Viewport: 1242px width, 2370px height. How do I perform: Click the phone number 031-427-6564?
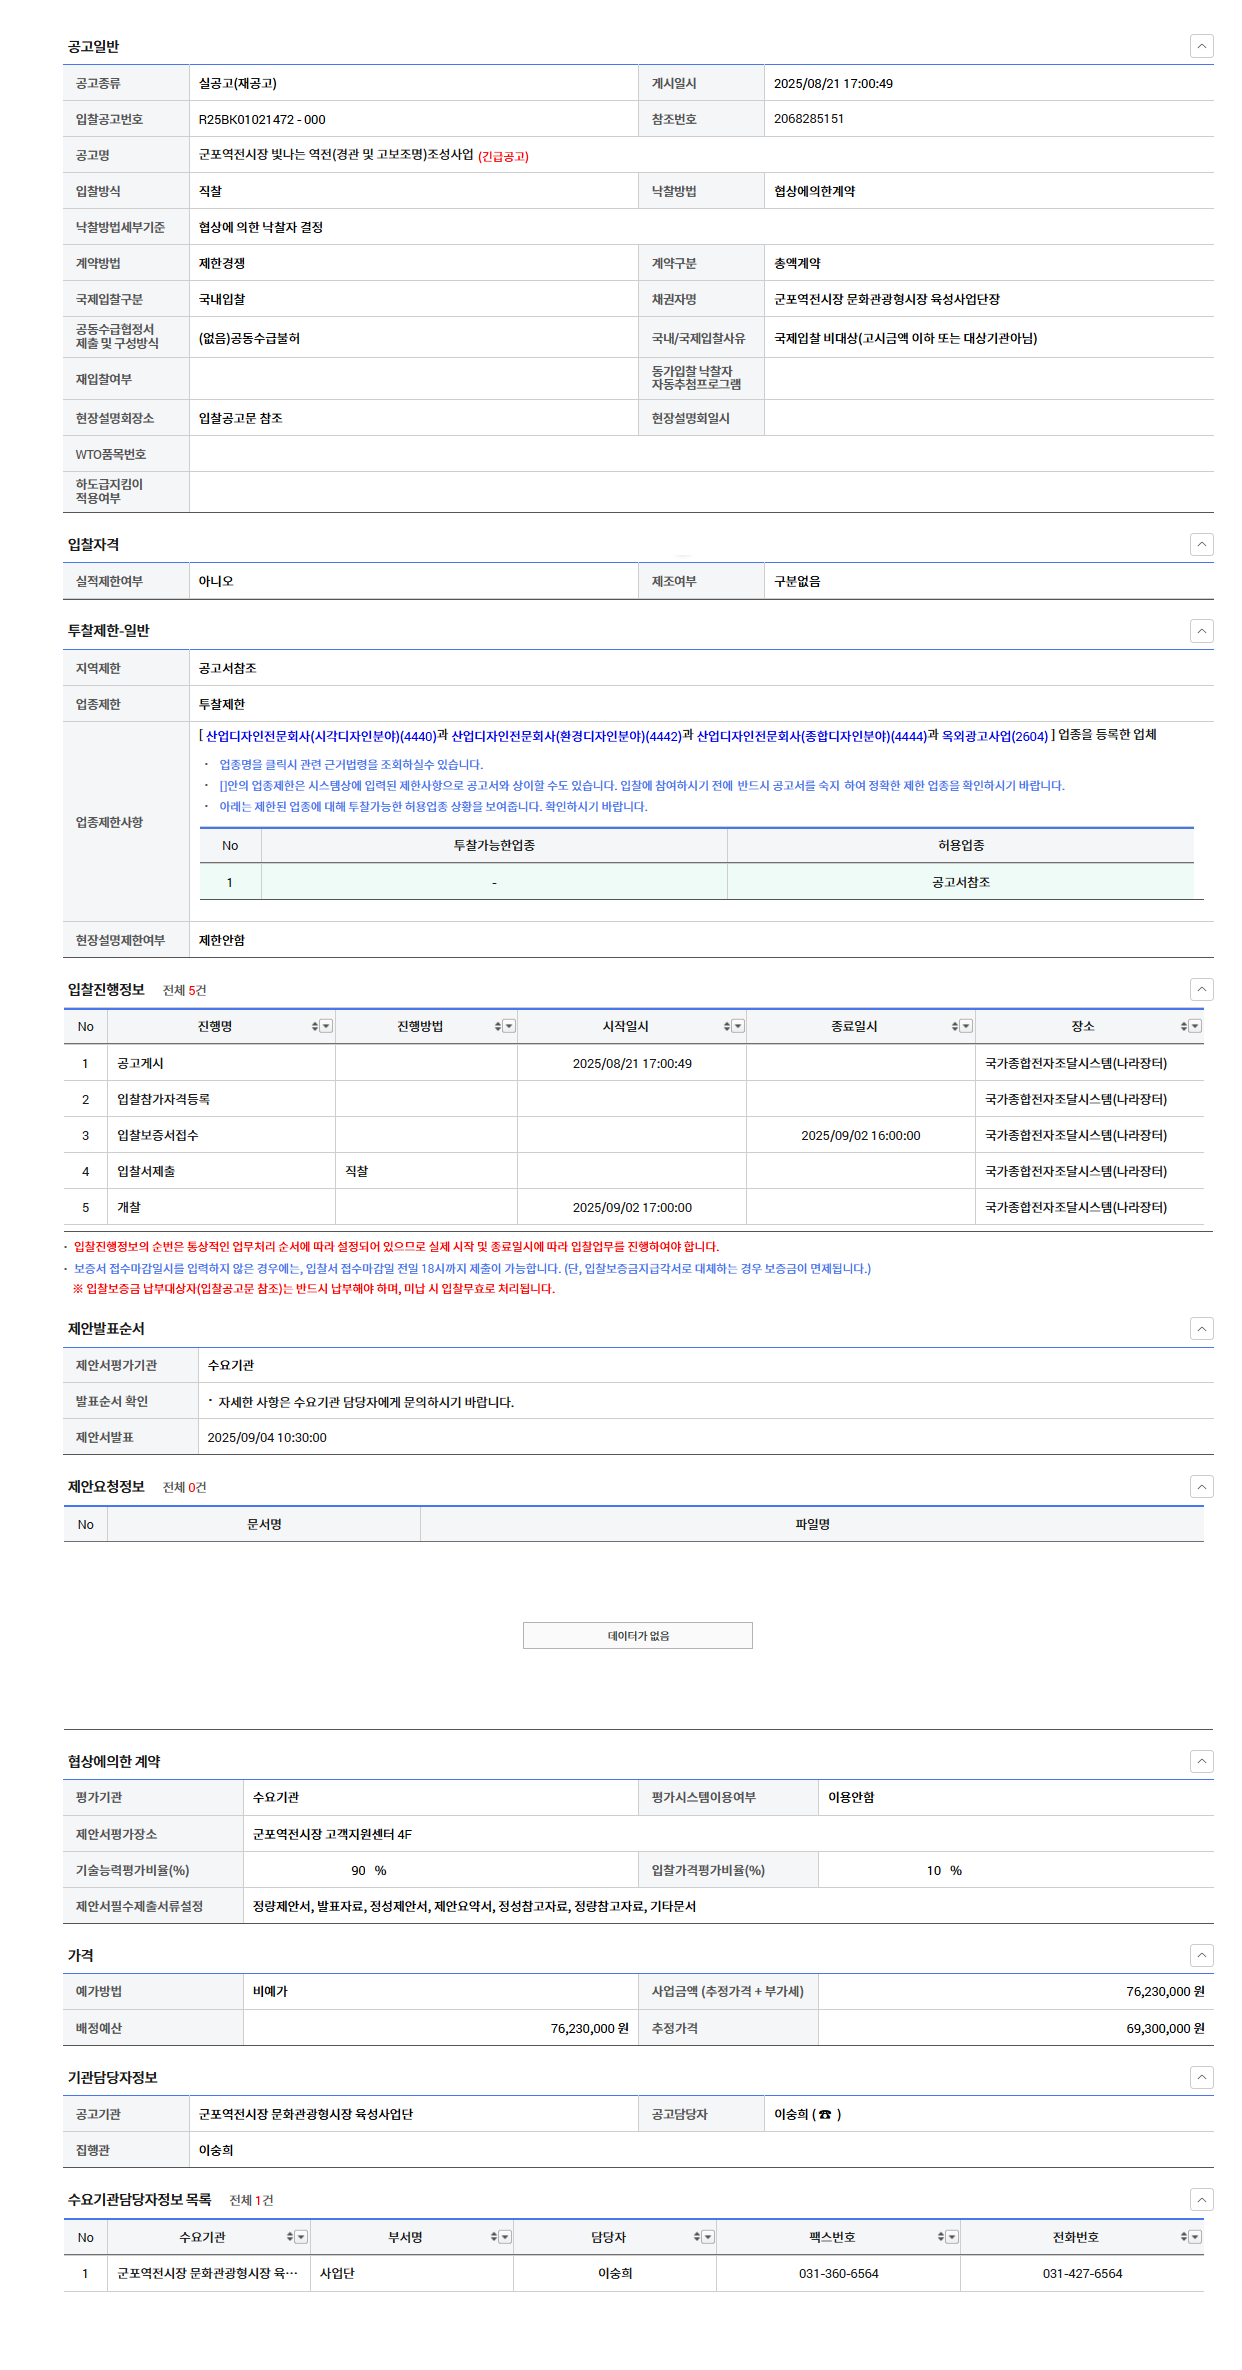[1082, 2273]
